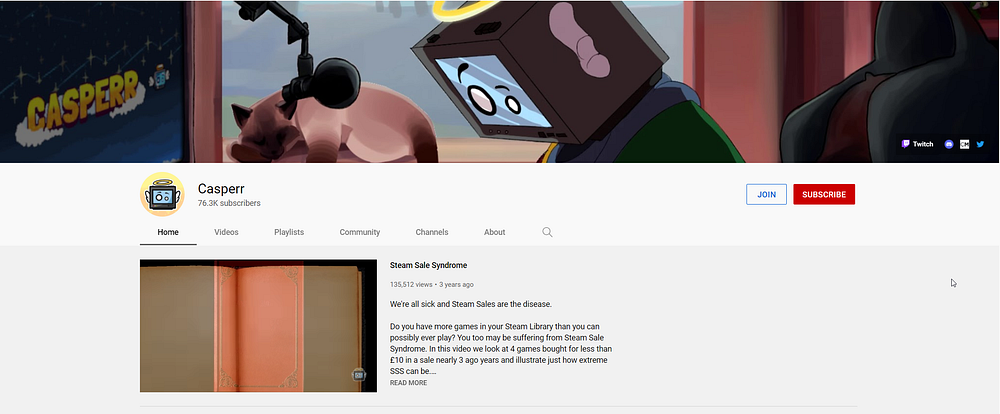This screenshot has width=1000, height=414.
Task: Go to the Community tab
Action: 360,232
